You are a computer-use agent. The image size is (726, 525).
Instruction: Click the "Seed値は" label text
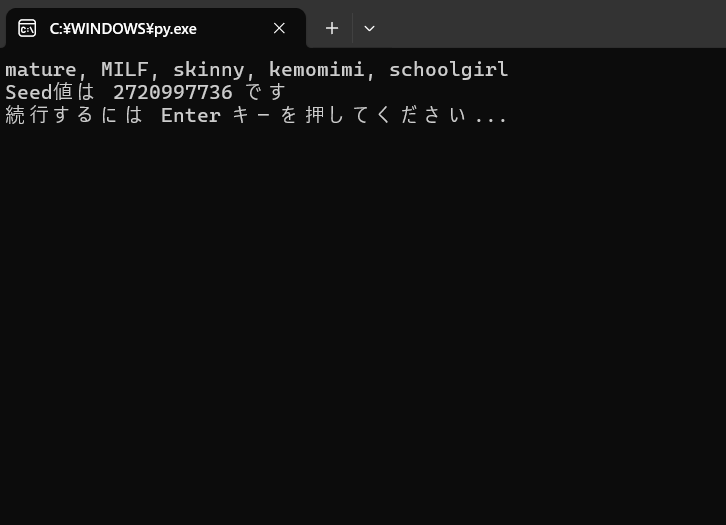point(50,92)
